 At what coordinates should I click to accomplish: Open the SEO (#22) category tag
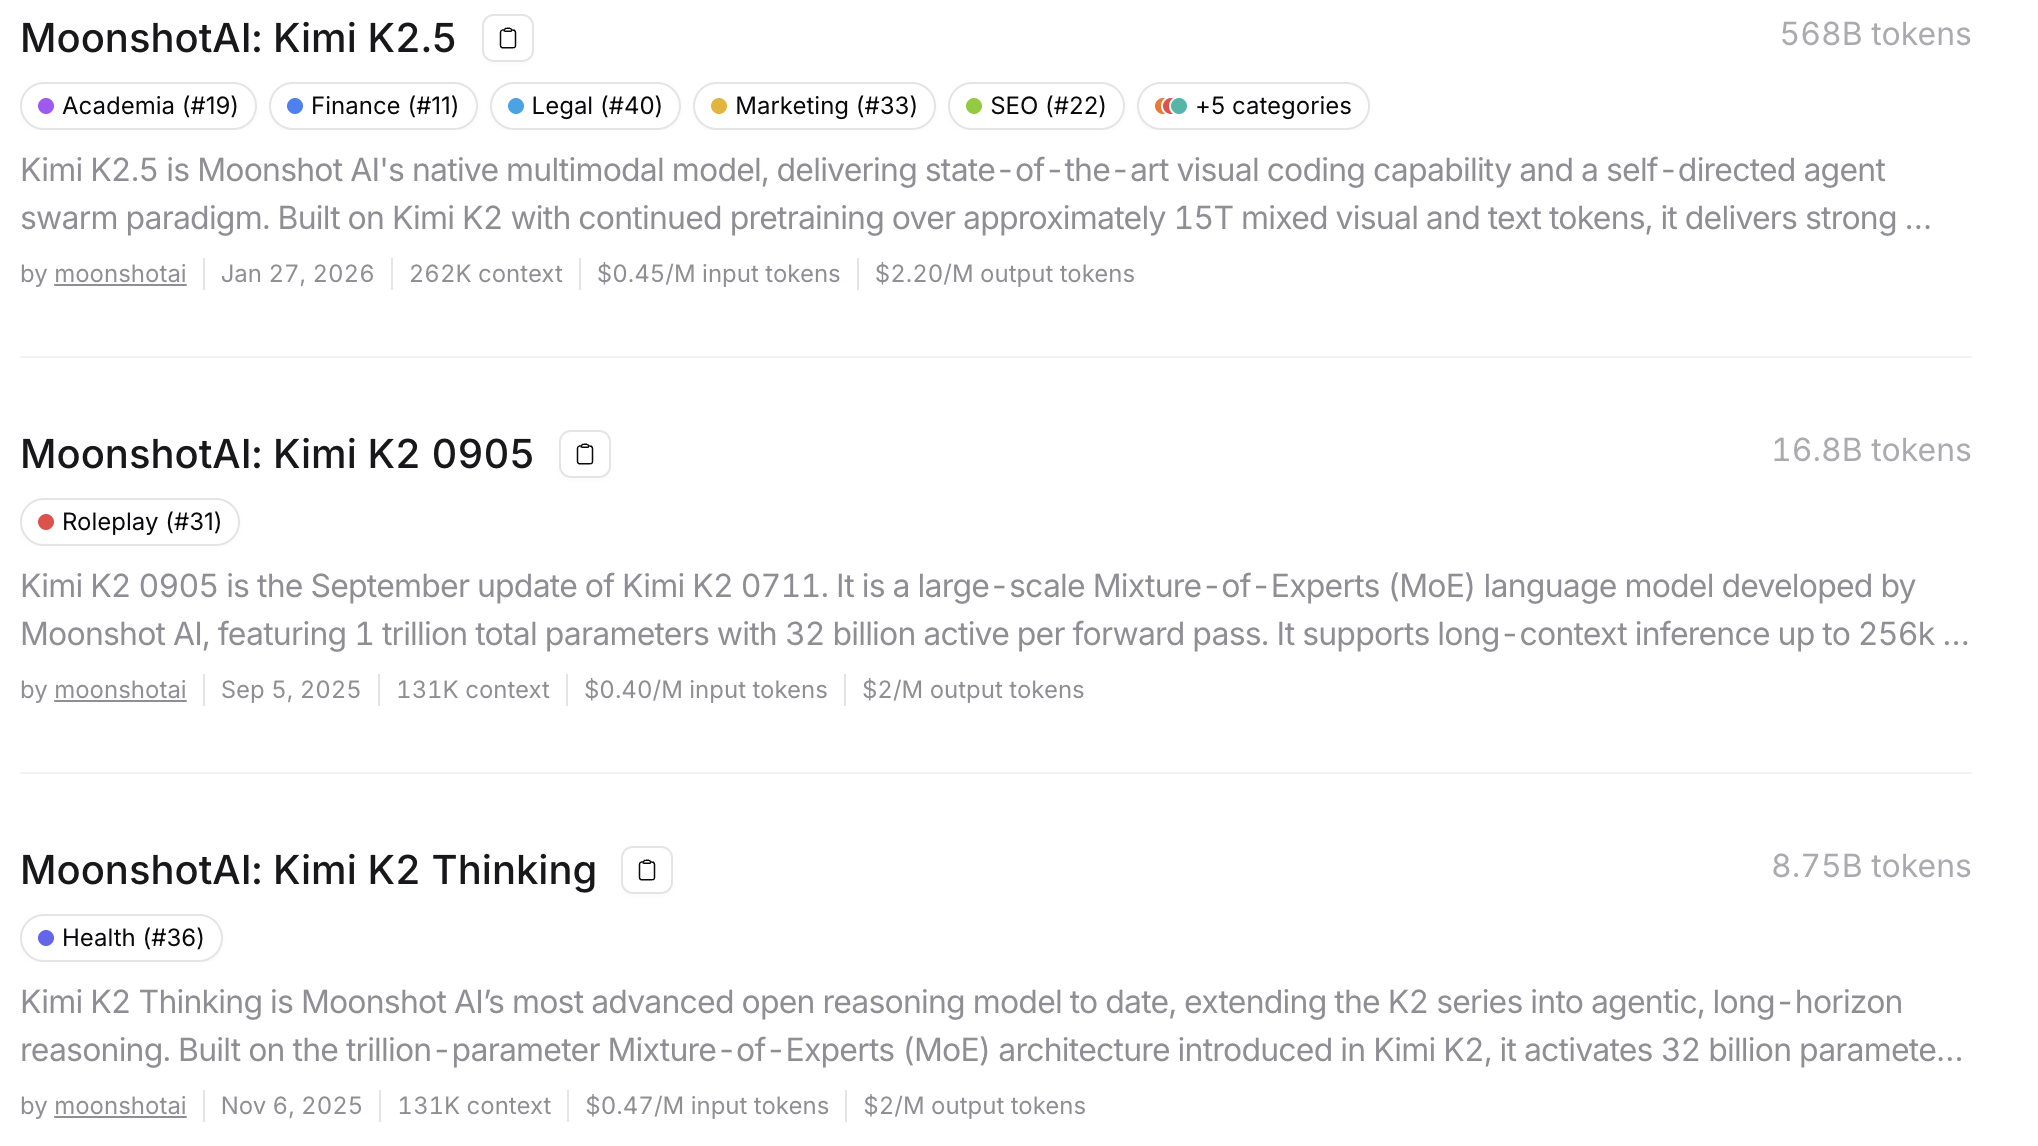click(x=1036, y=106)
